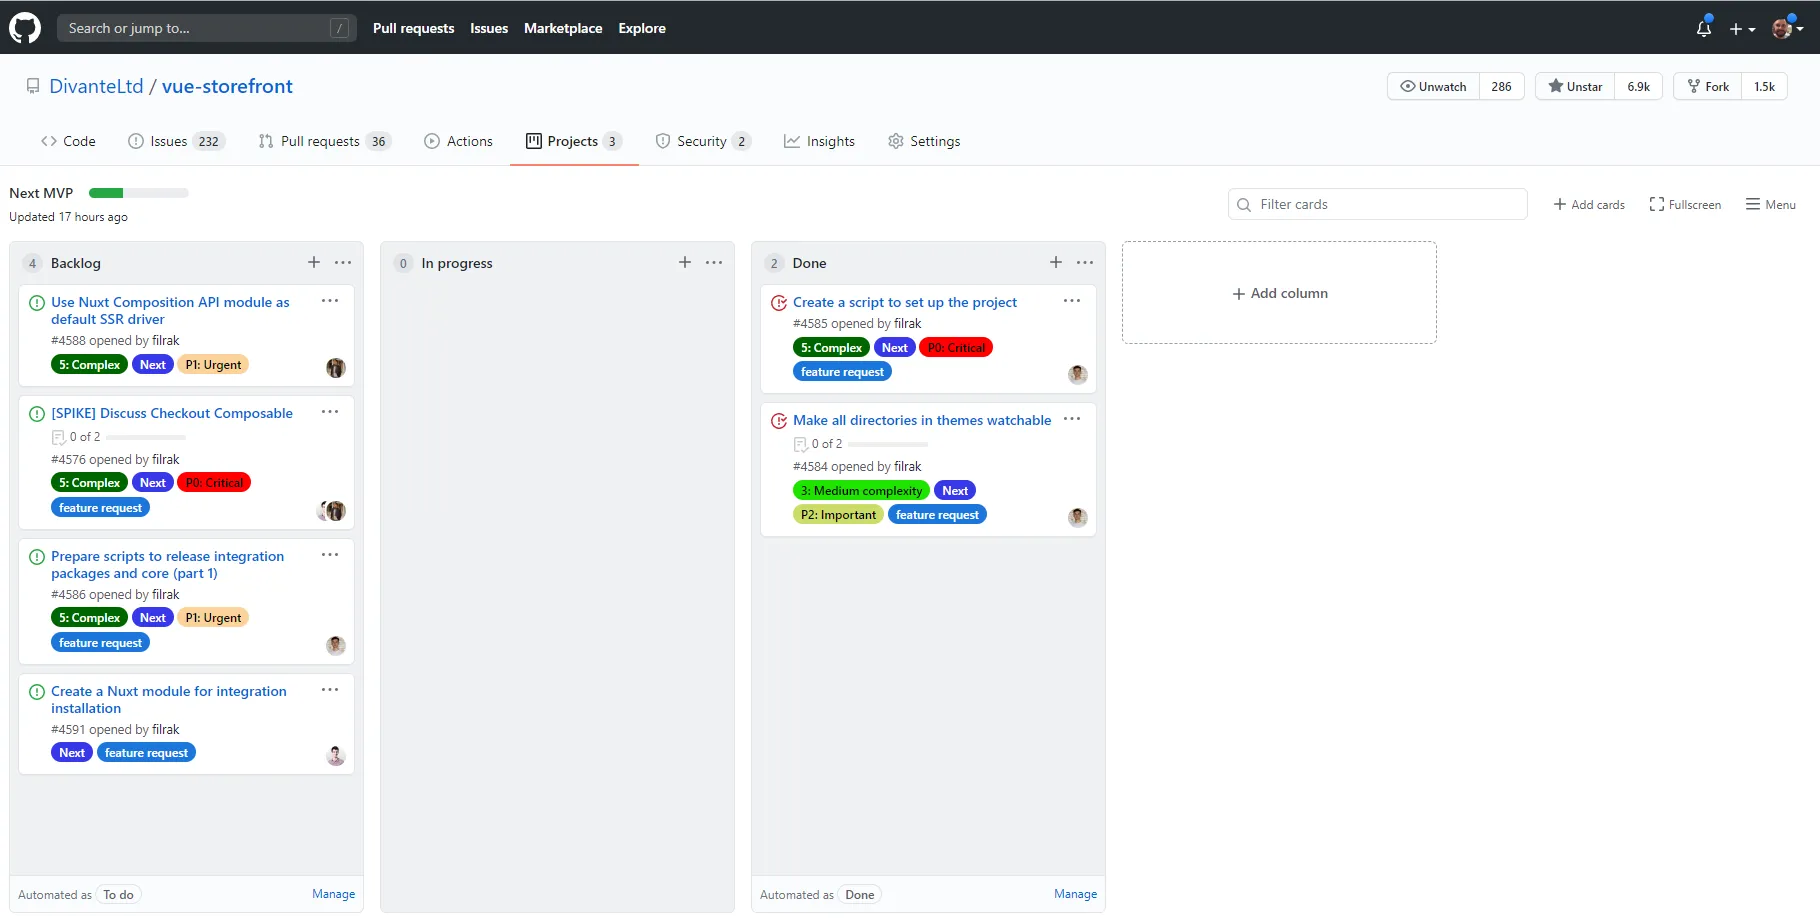Screen dimensions: 1820x918
Task: Click closed issue icon on Create a script card
Action: pyautogui.click(x=779, y=303)
